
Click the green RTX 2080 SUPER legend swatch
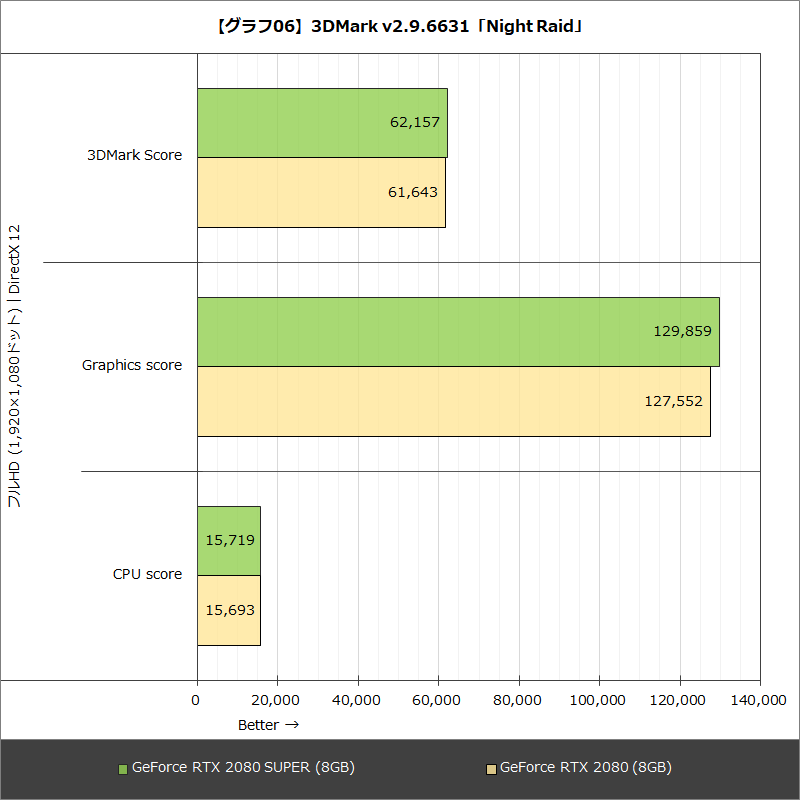tap(122, 767)
